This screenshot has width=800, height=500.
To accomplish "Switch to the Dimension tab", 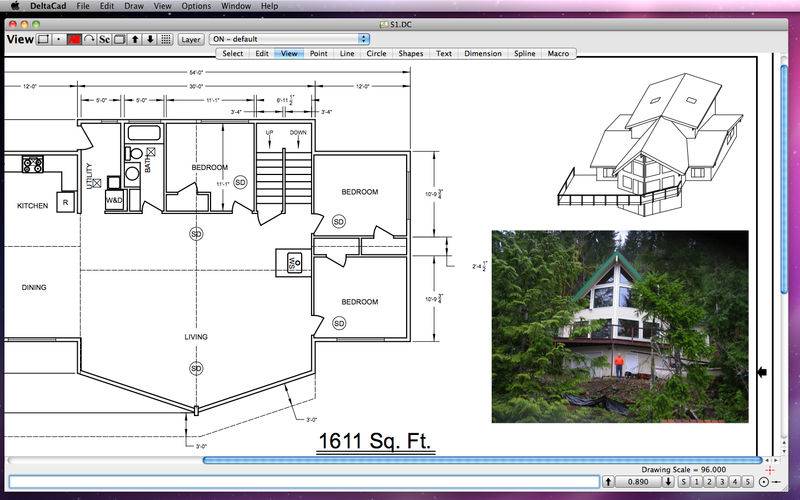I will coord(483,54).
